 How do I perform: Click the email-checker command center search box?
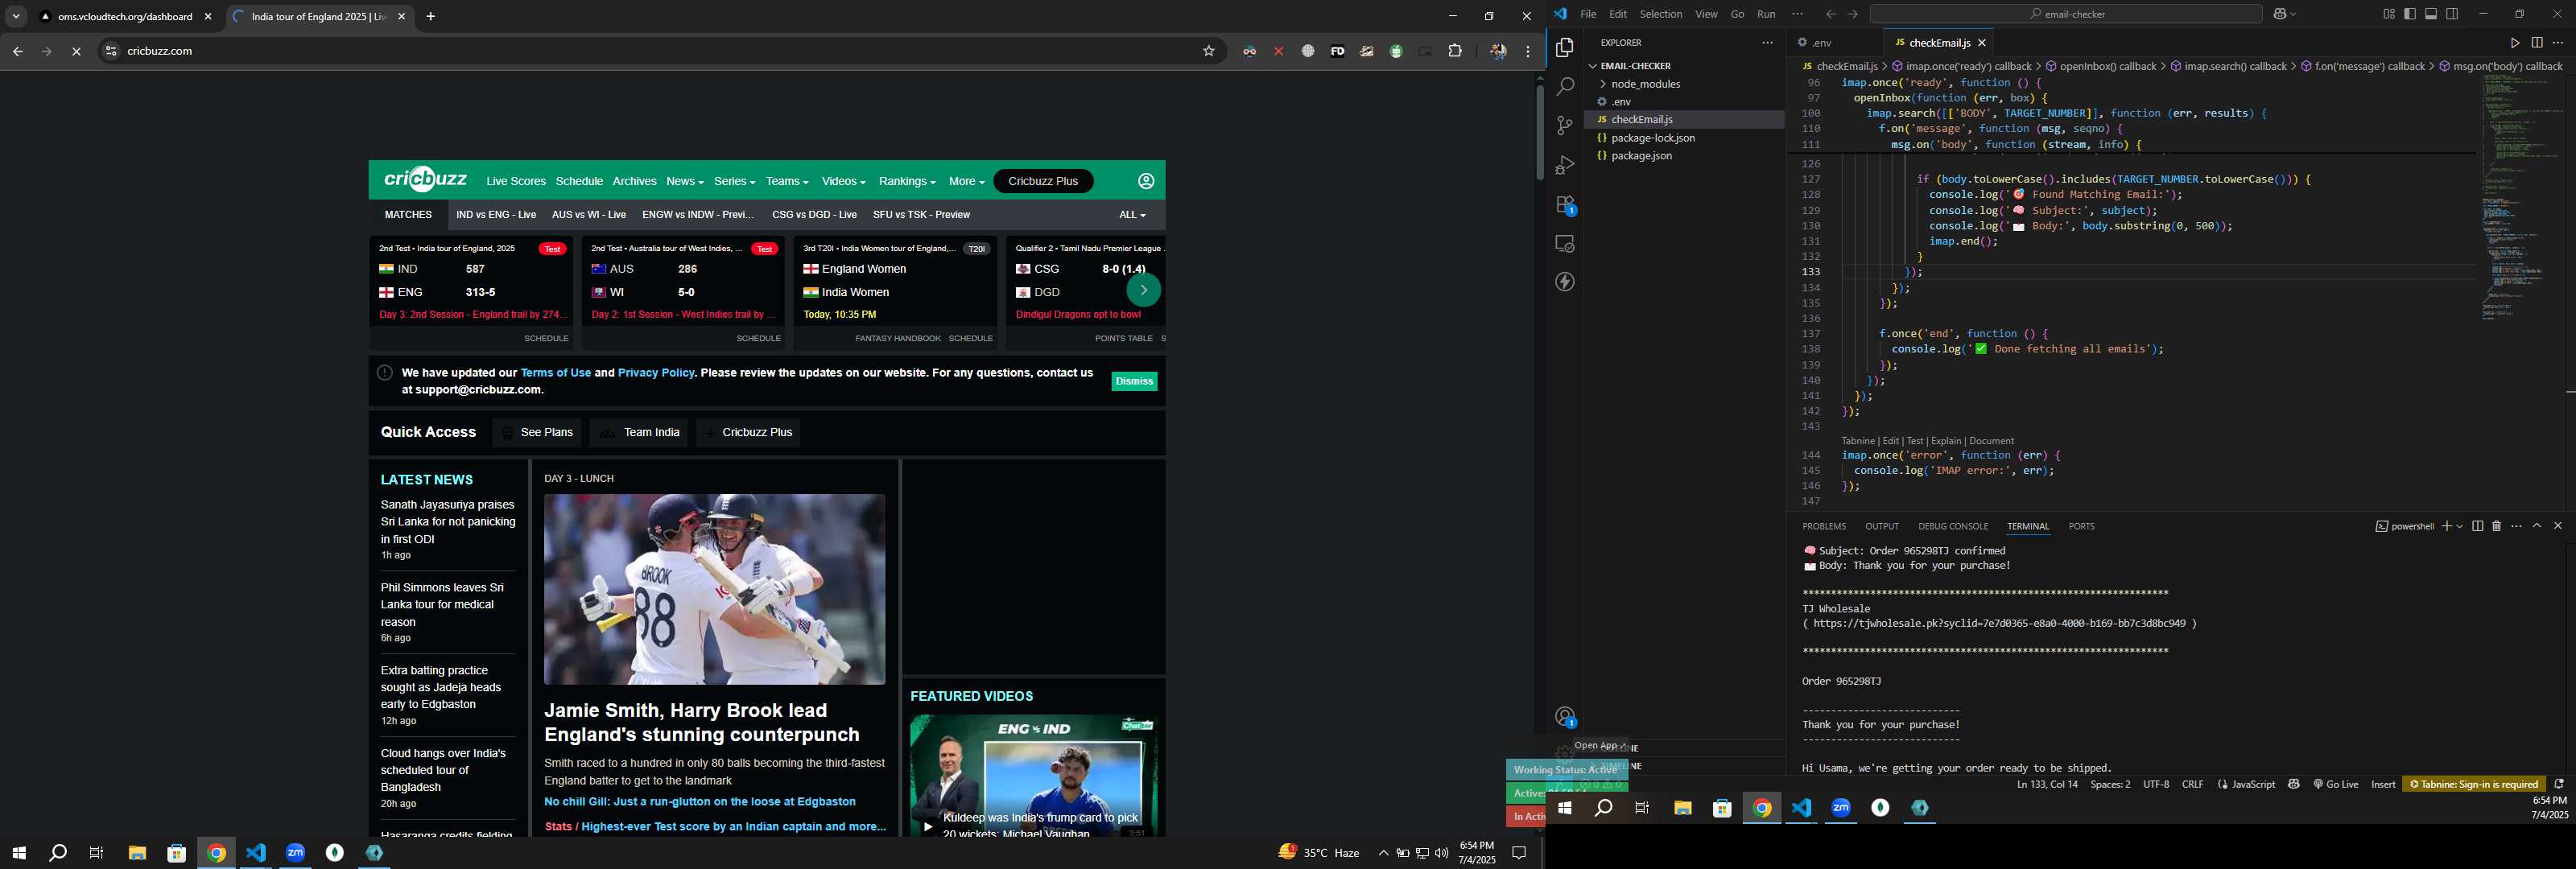pyautogui.click(x=2066, y=14)
